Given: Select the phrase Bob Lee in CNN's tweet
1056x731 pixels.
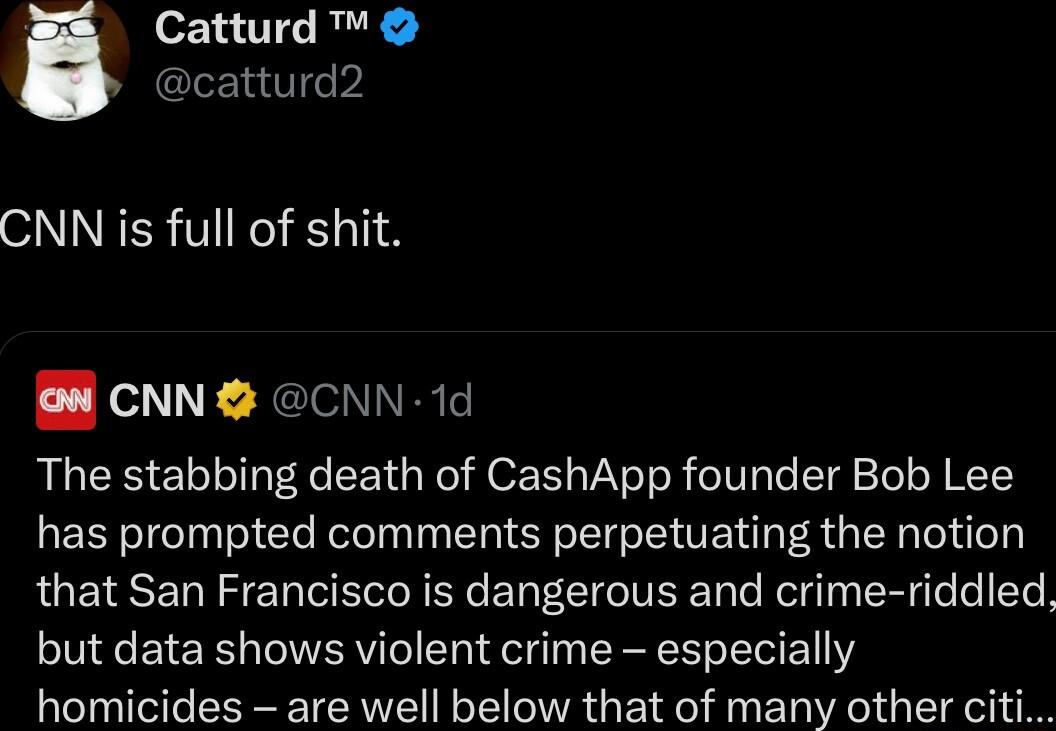Looking at the screenshot, I should click(x=935, y=475).
